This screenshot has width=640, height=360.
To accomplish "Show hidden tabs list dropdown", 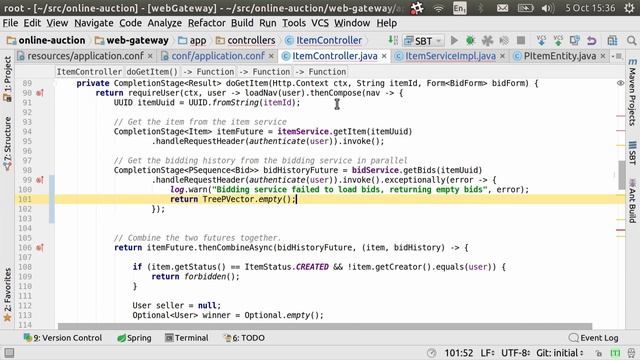I will [617, 56].
